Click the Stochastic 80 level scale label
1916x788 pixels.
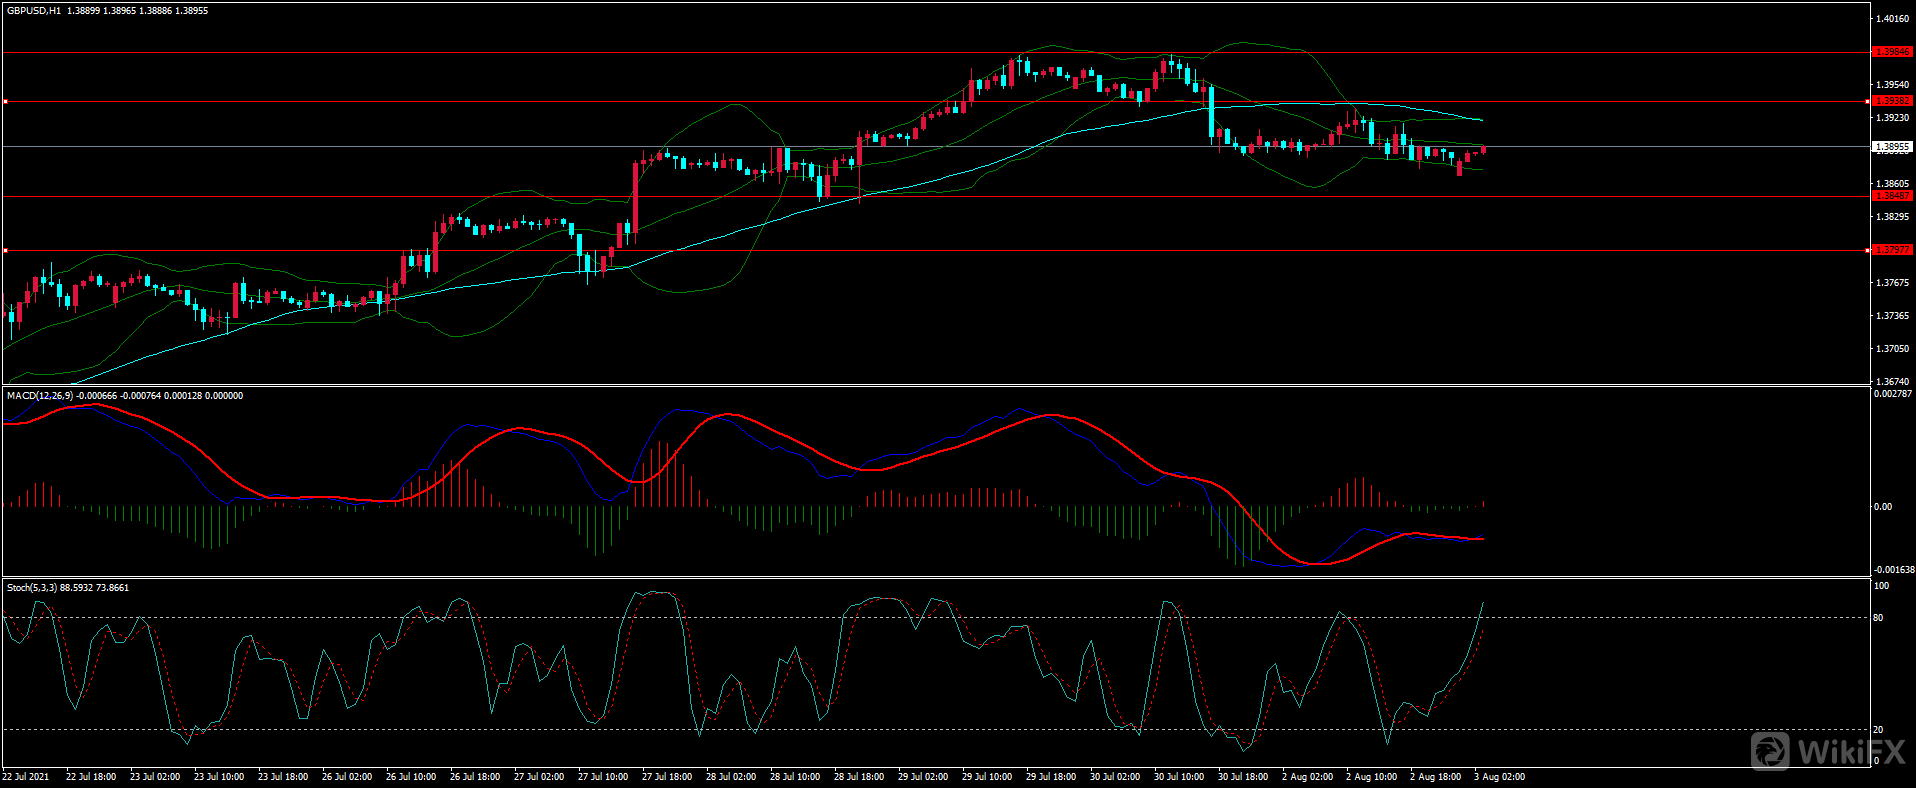tap(1878, 618)
